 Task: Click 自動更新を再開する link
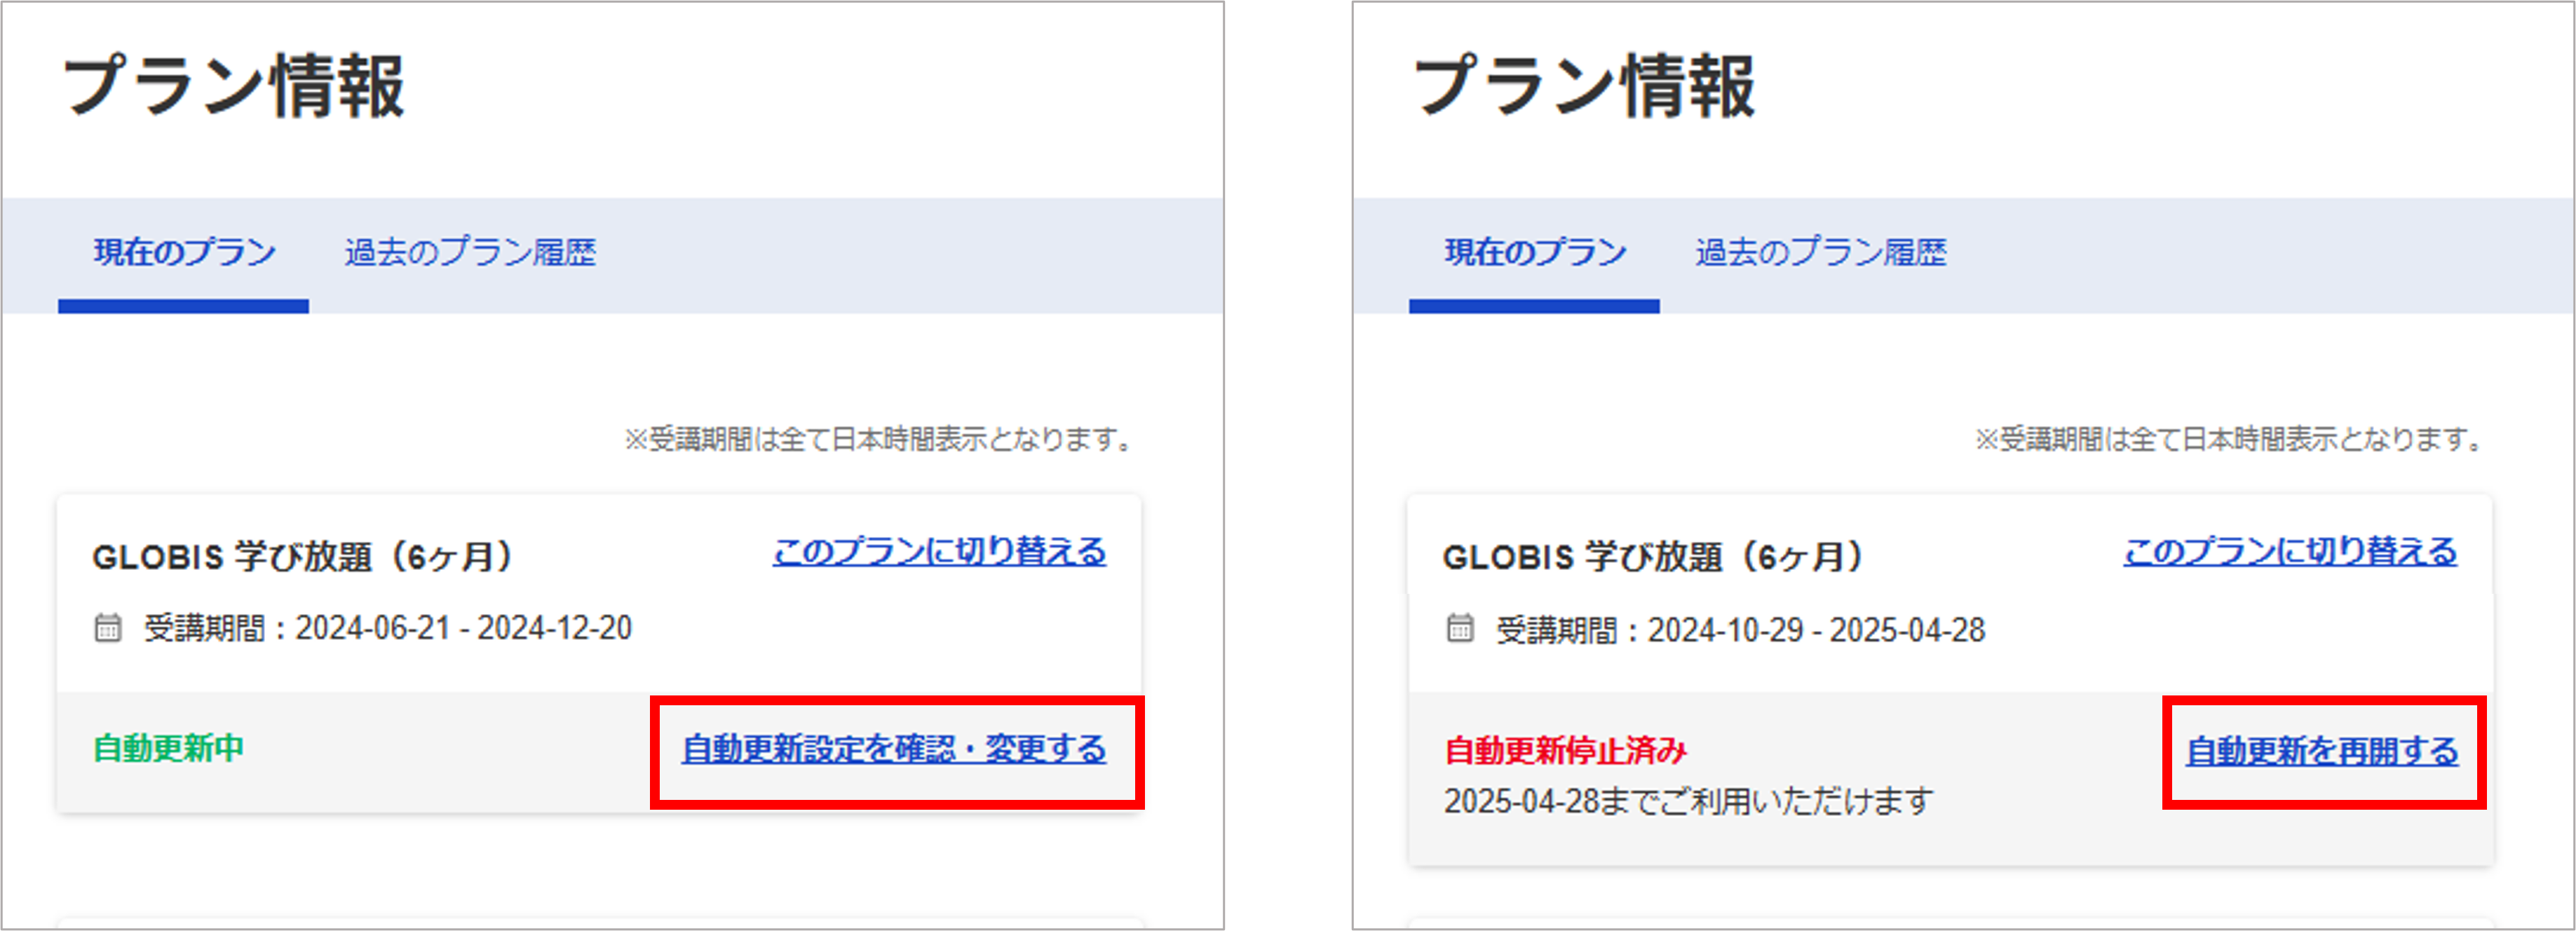2322,751
